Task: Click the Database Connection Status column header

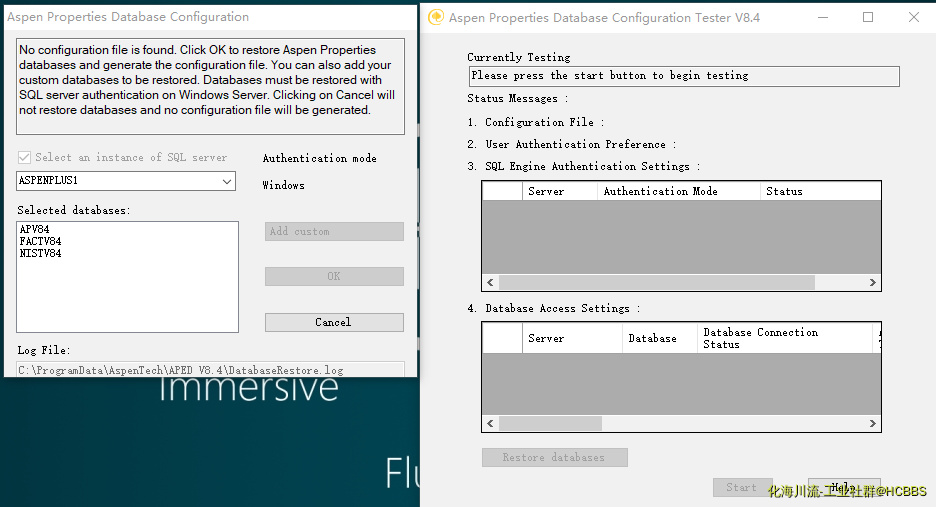Action: [x=785, y=338]
